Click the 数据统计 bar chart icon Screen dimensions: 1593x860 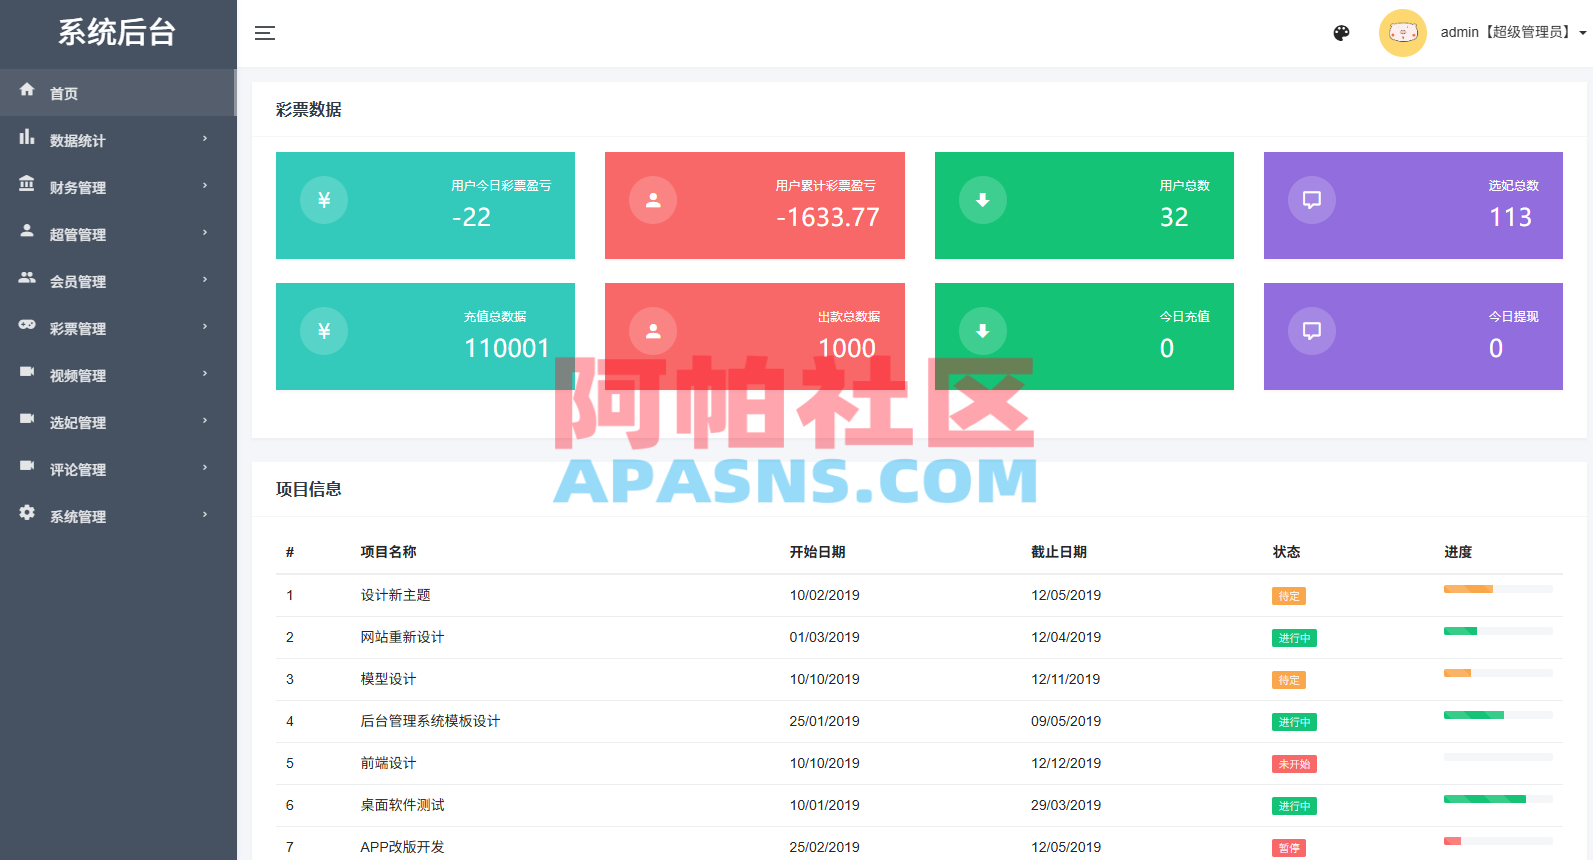click(x=27, y=137)
